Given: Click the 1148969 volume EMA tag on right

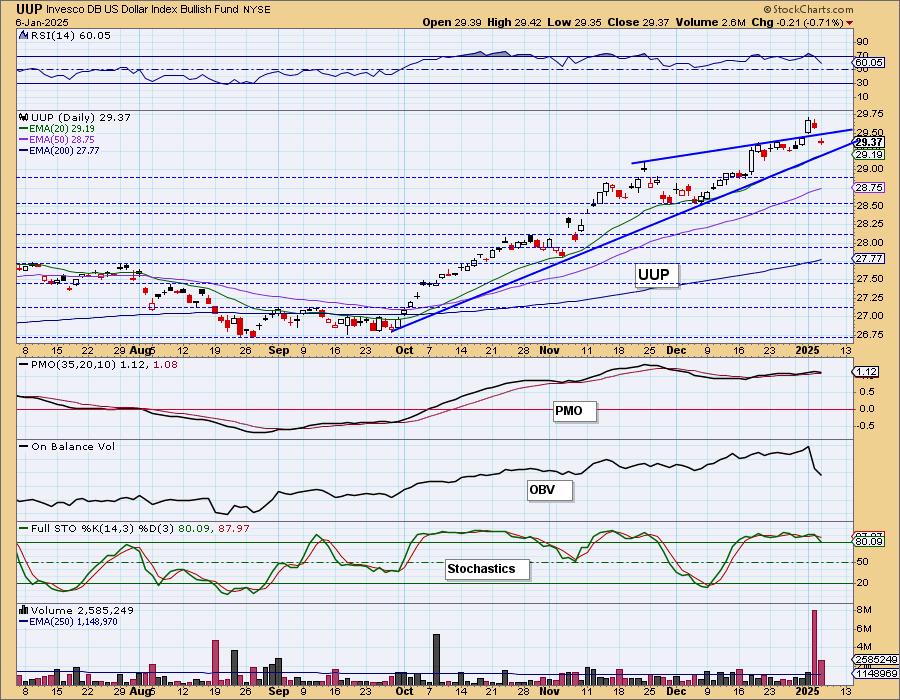Looking at the screenshot, I should coord(876,672).
